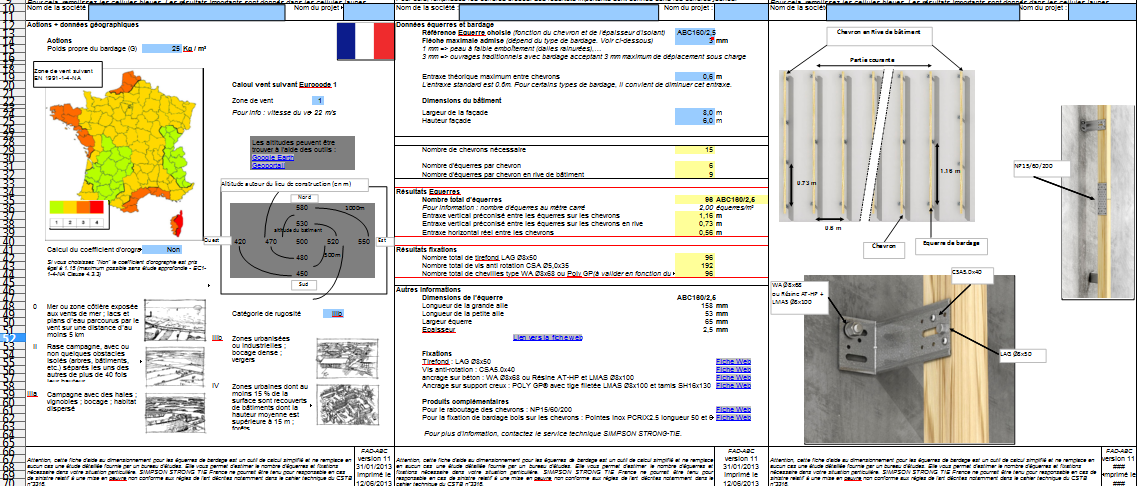This screenshot has height=486, width=1138.
Task: Click the urban zone category IV sketch
Action: (x=348, y=405)
